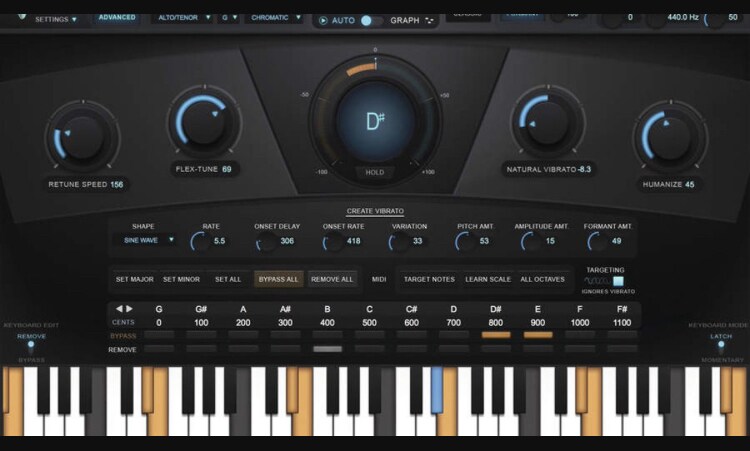Click the Hold button under pitch display

coord(375,173)
